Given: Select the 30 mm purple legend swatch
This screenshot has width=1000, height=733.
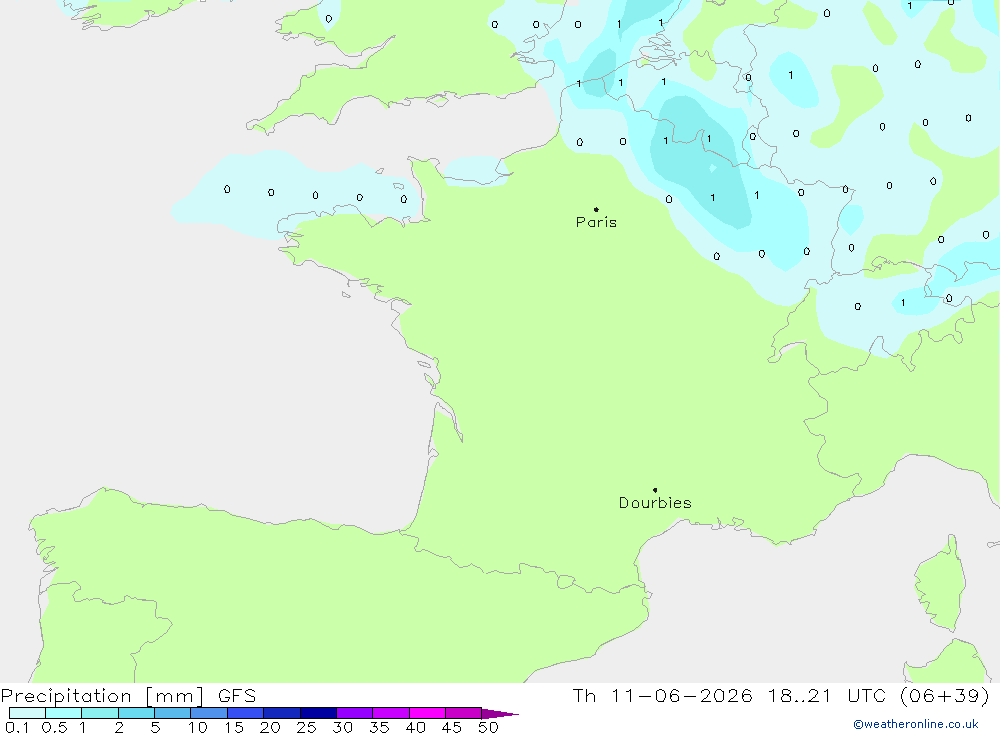Looking at the screenshot, I should coord(355,713).
